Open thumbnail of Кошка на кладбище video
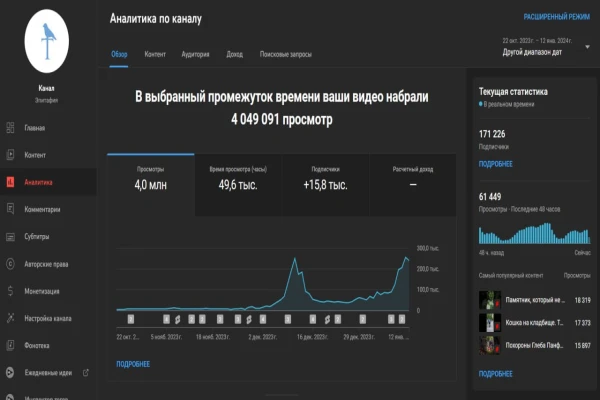This screenshot has width=600, height=400. [x=490, y=323]
